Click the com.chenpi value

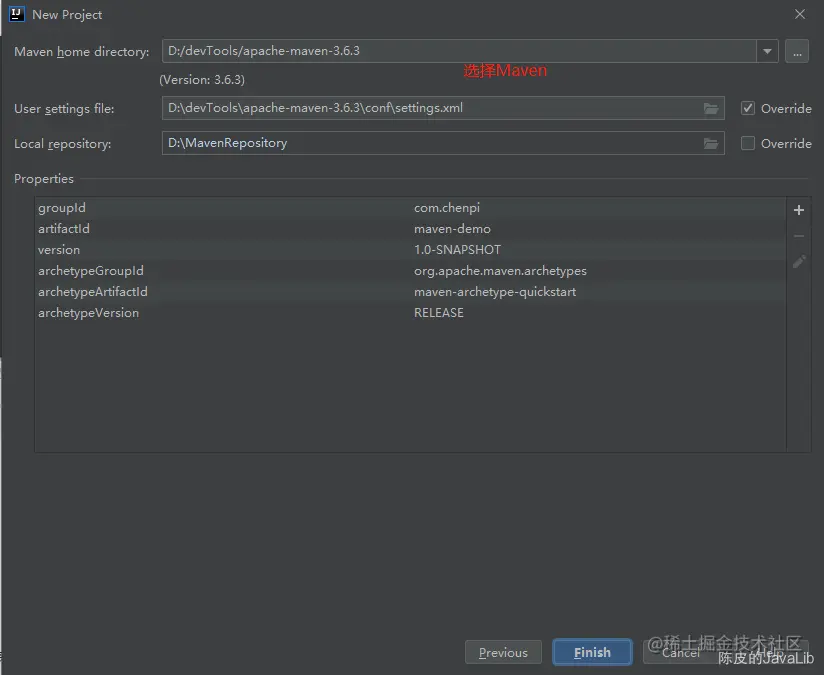(x=447, y=208)
